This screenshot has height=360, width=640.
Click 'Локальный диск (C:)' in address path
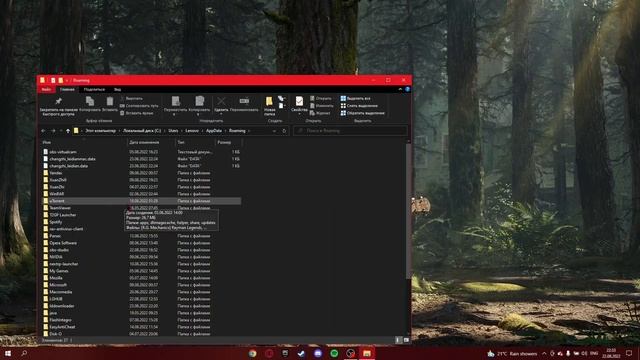(x=142, y=131)
